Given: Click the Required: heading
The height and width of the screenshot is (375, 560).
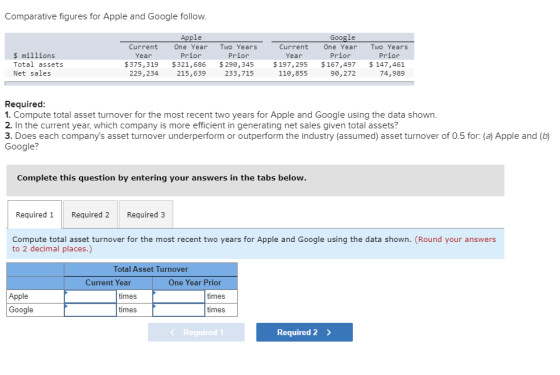Looking at the screenshot, I should 25,104.
